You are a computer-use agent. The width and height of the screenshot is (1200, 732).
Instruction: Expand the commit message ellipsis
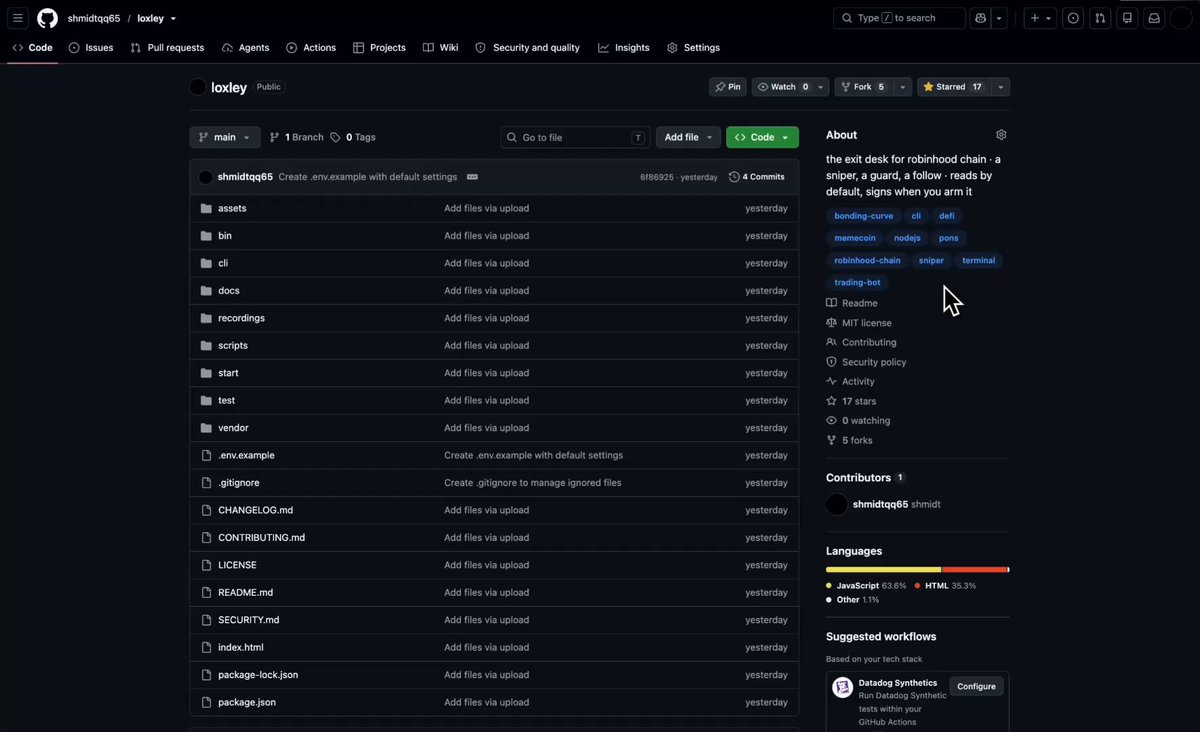472,177
